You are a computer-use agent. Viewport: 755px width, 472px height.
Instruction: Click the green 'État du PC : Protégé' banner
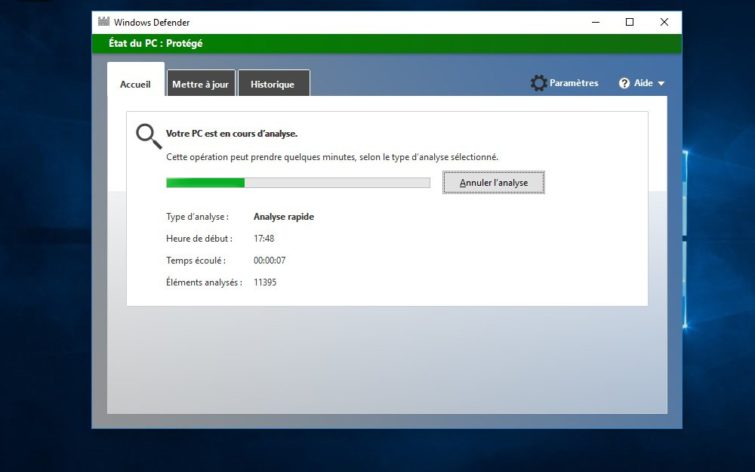pyautogui.click(x=387, y=43)
